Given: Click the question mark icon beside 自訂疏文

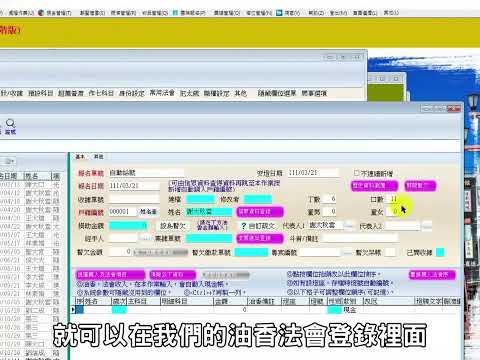Looking at the screenshot, I should coord(243,226).
